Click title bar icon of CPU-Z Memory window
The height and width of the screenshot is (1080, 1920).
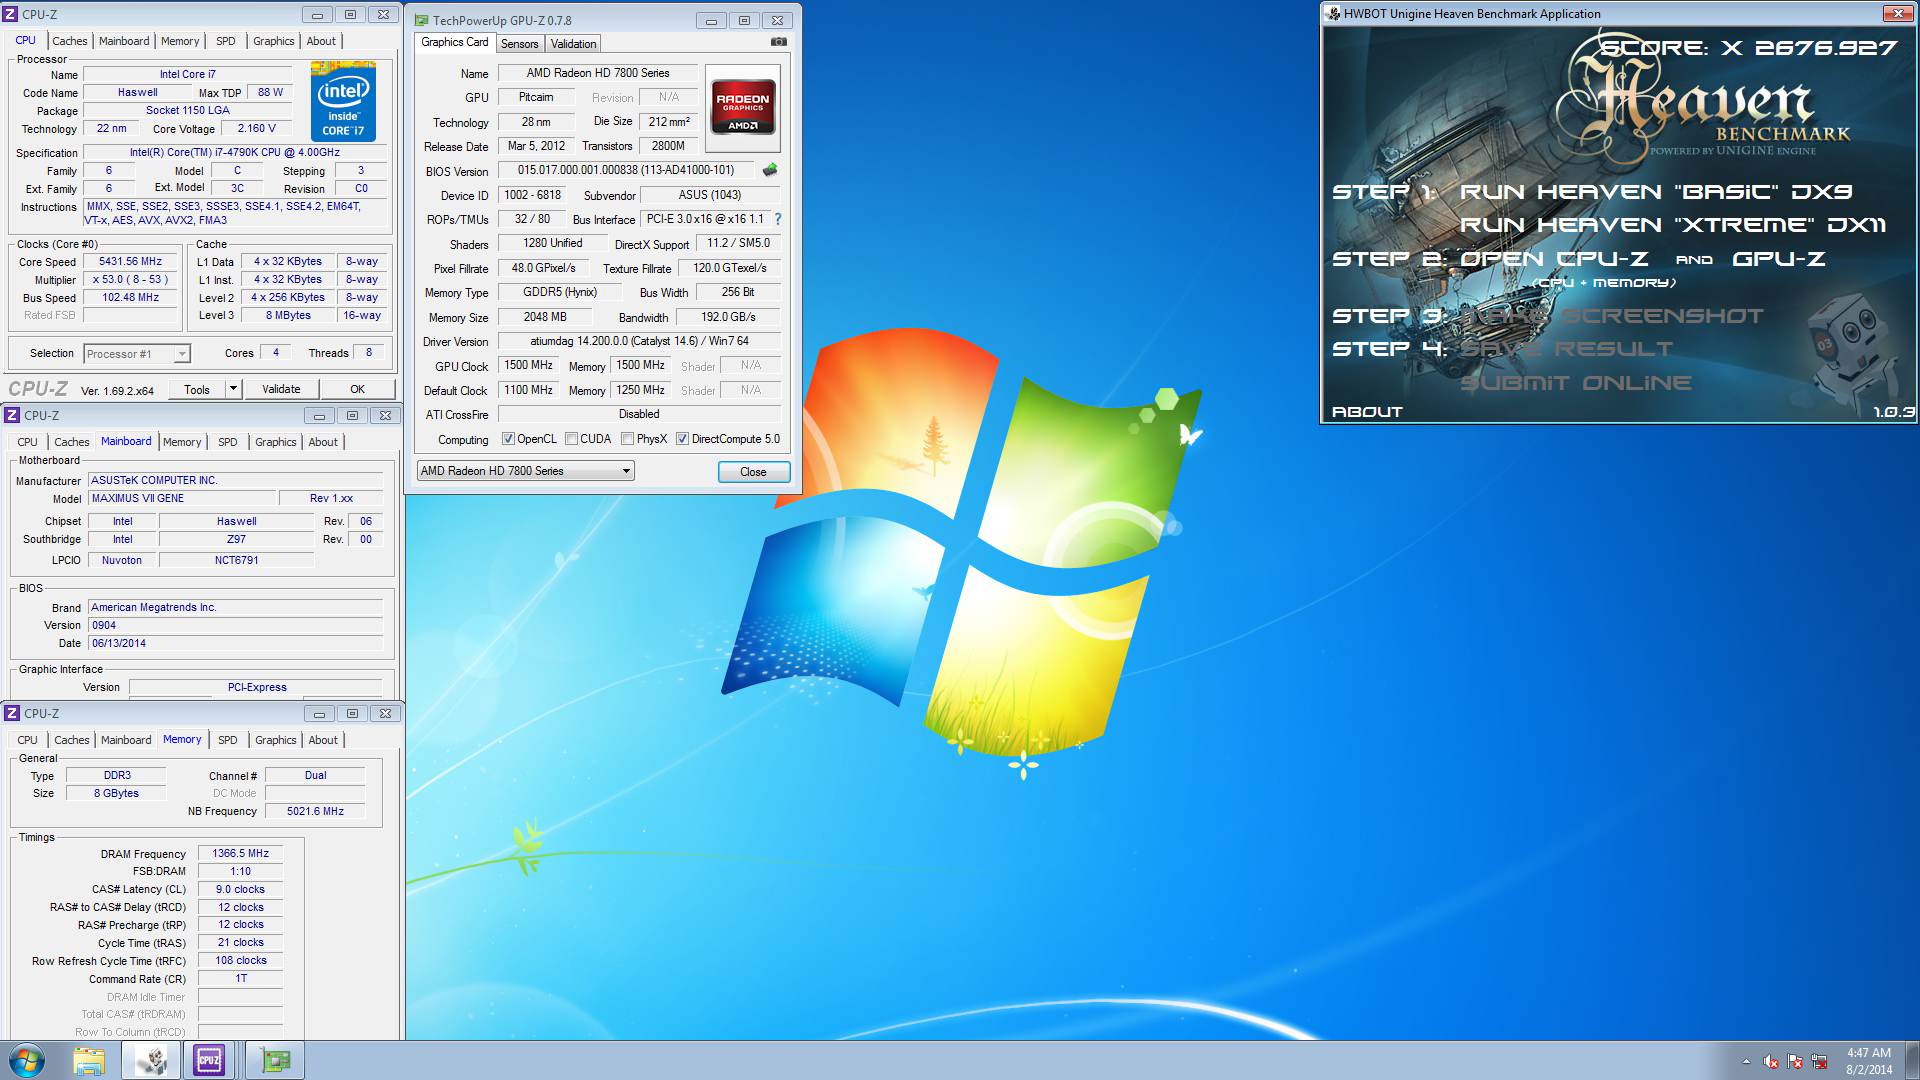[x=12, y=713]
